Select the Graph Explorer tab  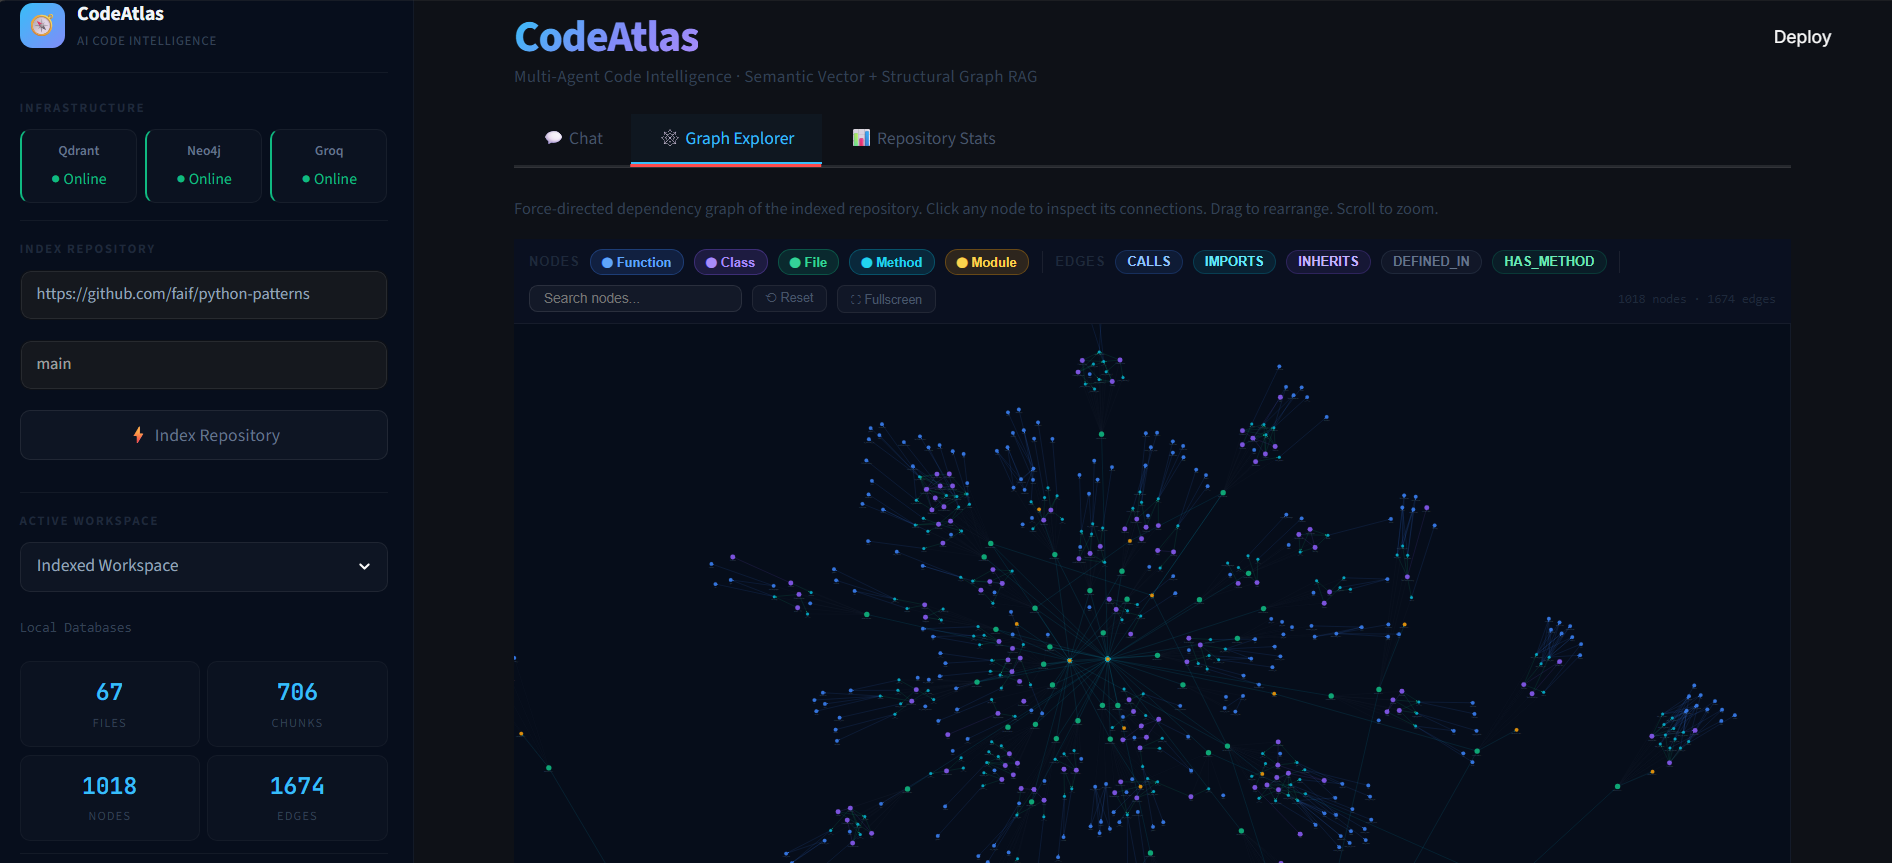[726, 138]
